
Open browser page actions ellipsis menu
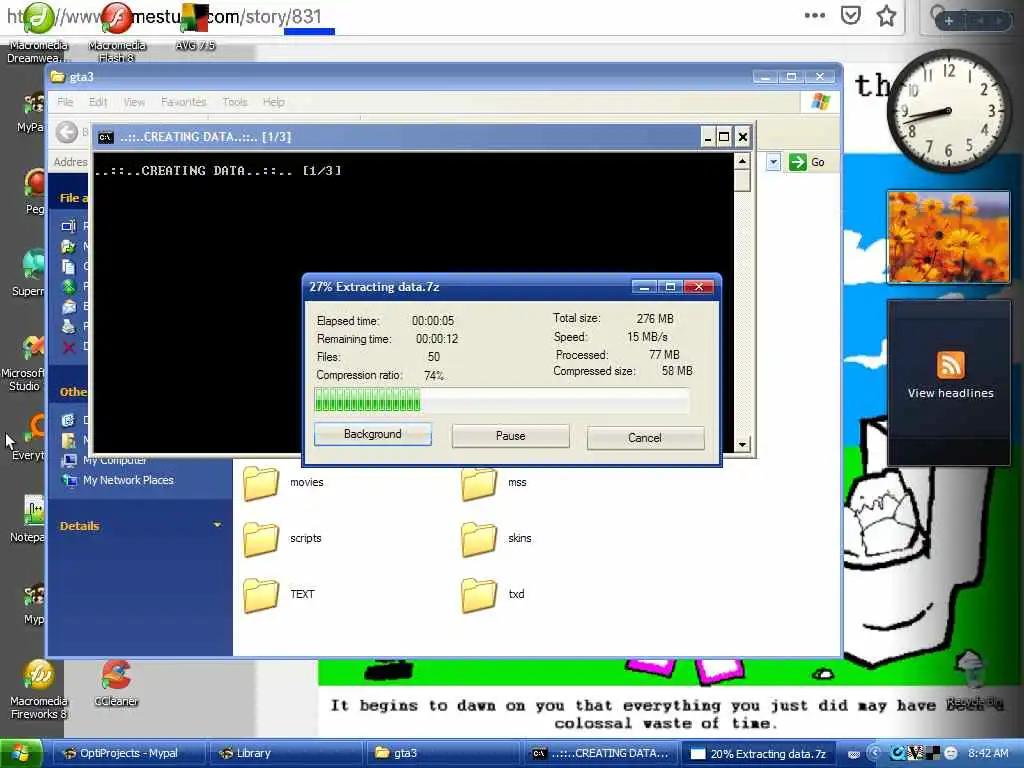814,16
